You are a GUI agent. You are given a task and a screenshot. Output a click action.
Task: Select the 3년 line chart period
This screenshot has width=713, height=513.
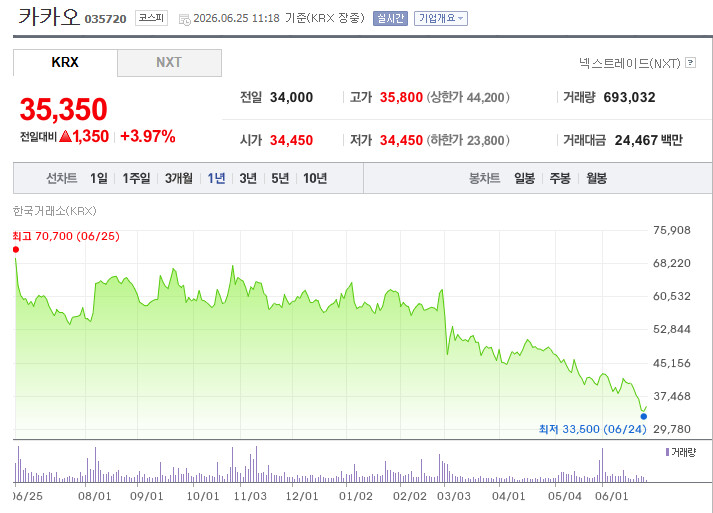[x=248, y=178]
